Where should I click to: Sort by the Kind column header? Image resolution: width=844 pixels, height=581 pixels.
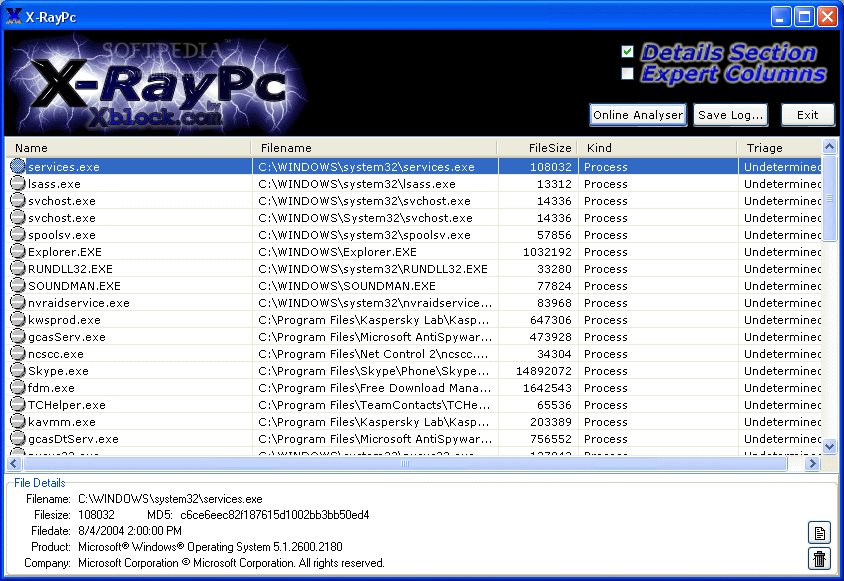(x=657, y=148)
